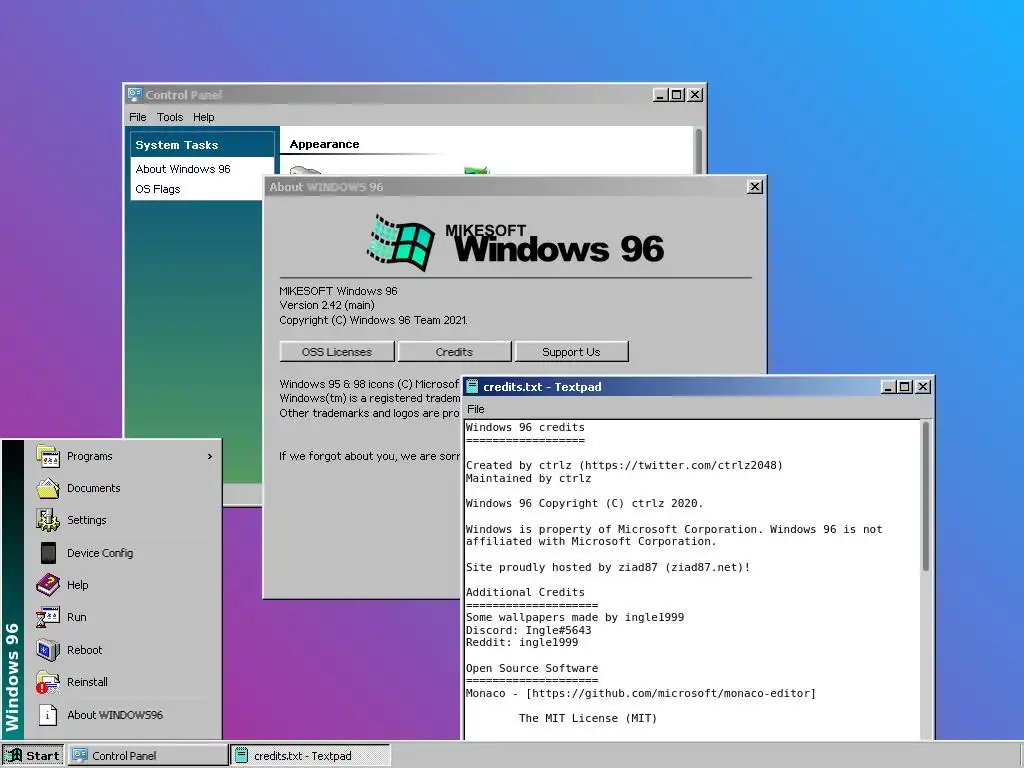1024x768 pixels.
Task: Click the Start button label
Action: pos(43,756)
